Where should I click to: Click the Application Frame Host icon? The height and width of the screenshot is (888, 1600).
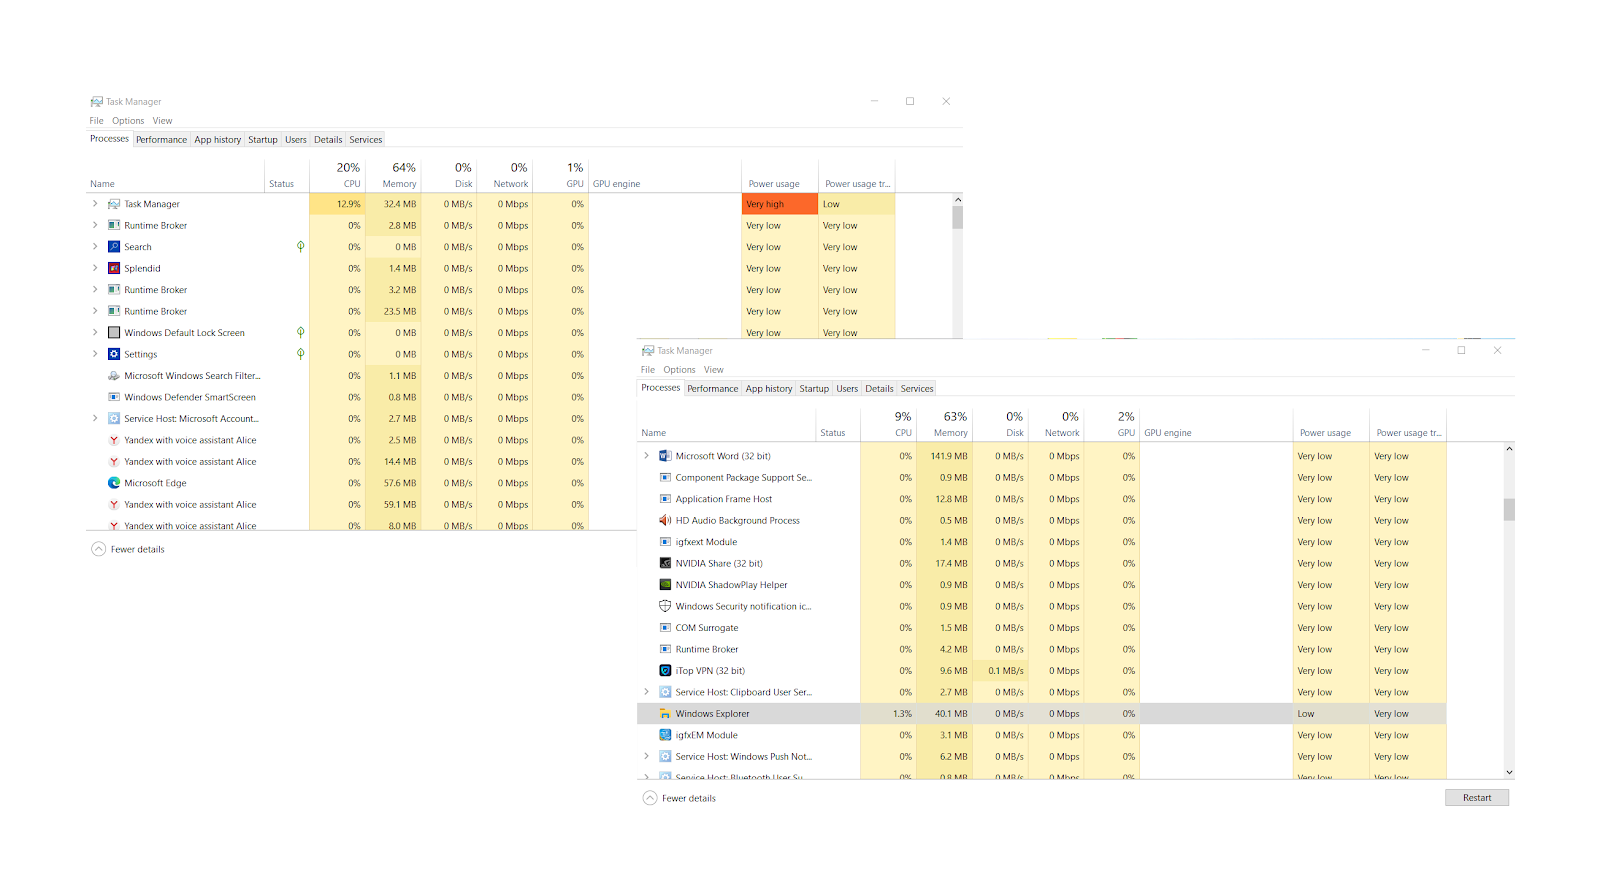665,499
